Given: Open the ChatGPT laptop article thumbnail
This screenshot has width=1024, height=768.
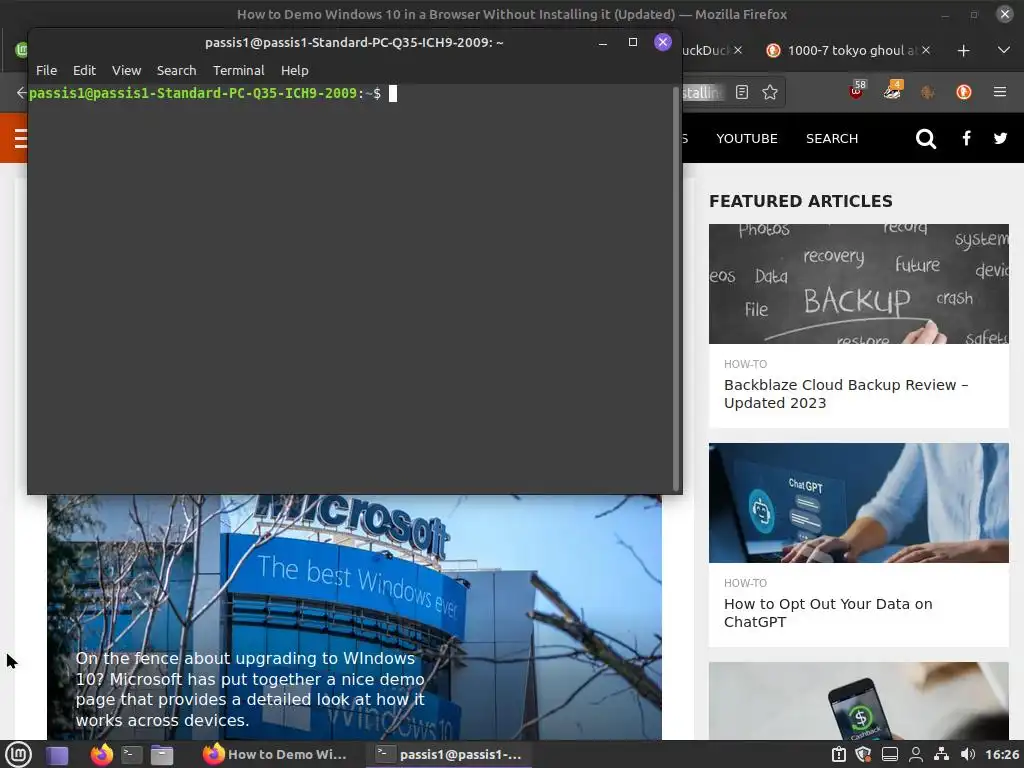Looking at the screenshot, I should coord(859,503).
